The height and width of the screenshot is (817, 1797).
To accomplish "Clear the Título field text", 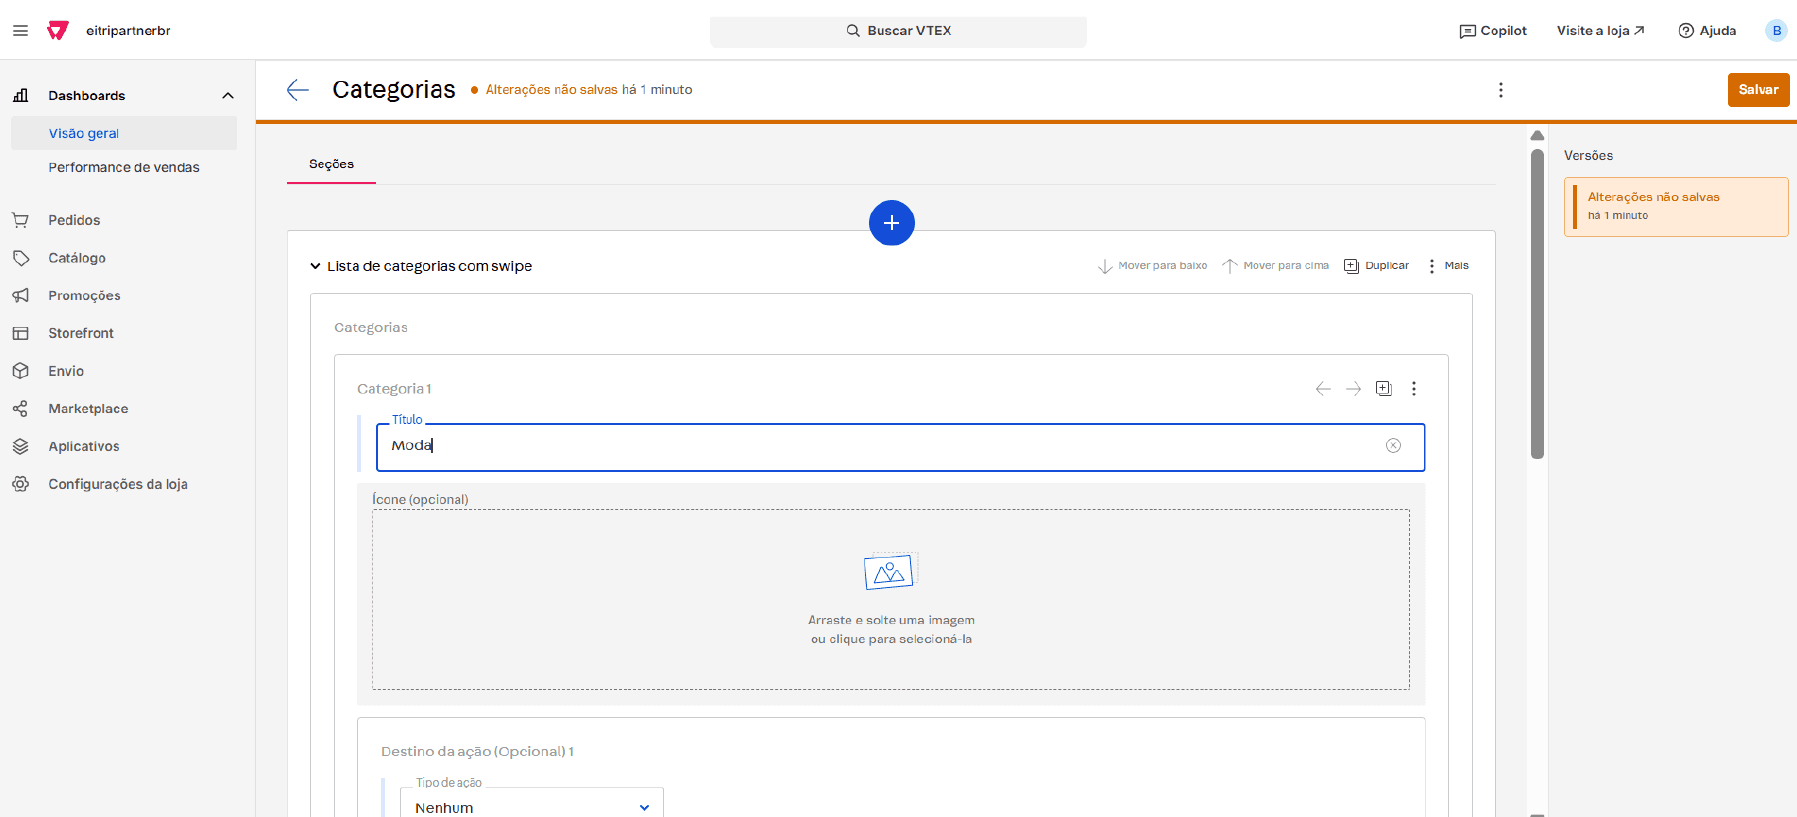I will tap(1393, 446).
